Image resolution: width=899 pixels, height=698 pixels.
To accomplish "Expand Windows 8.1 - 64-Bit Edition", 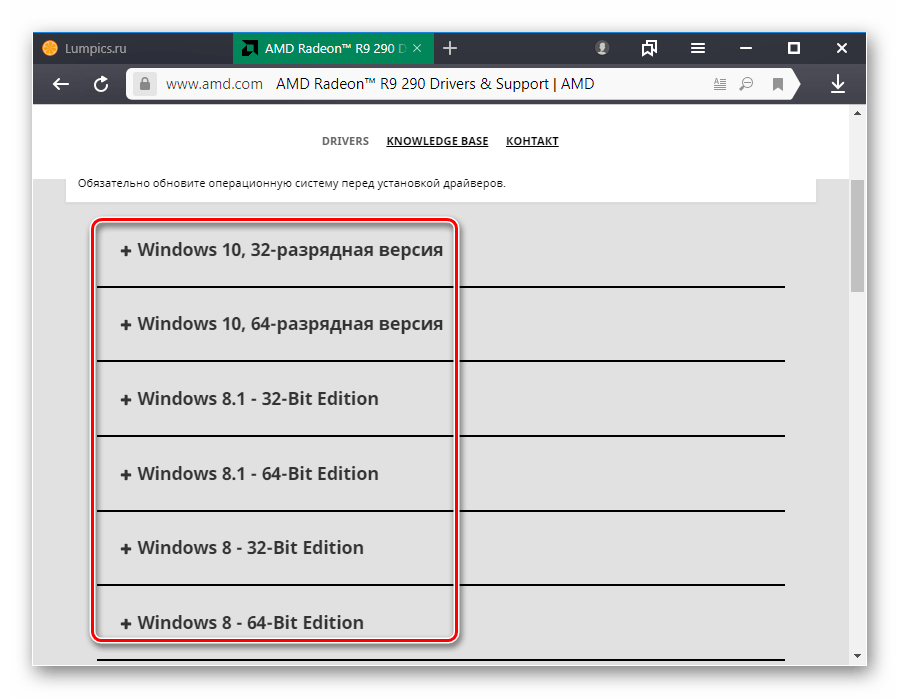I will [x=249, y=474].
